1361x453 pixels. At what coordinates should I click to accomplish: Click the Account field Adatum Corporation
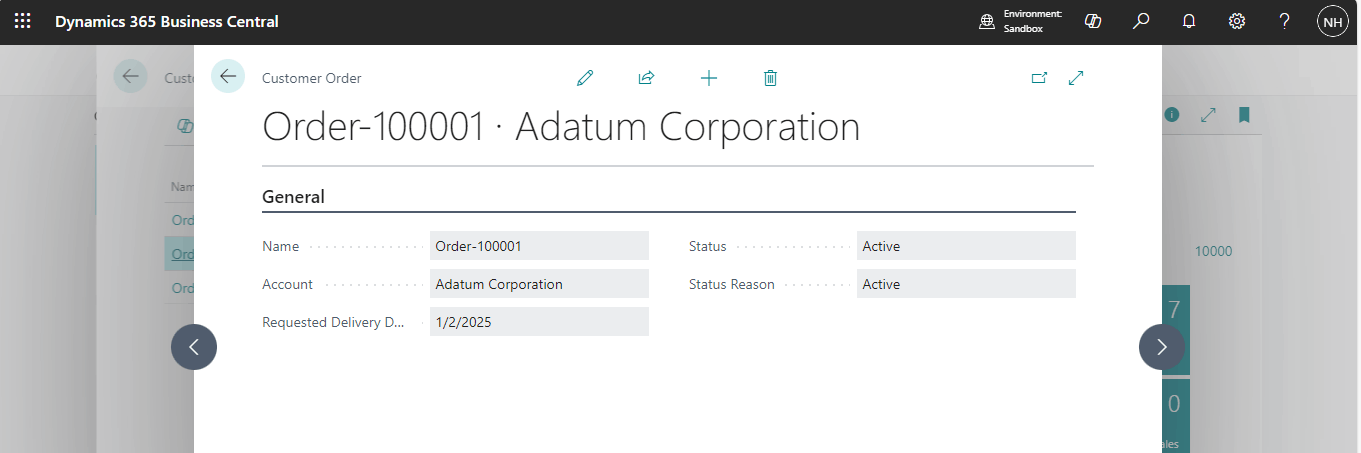pyautogui.click(x=539, y=284)
